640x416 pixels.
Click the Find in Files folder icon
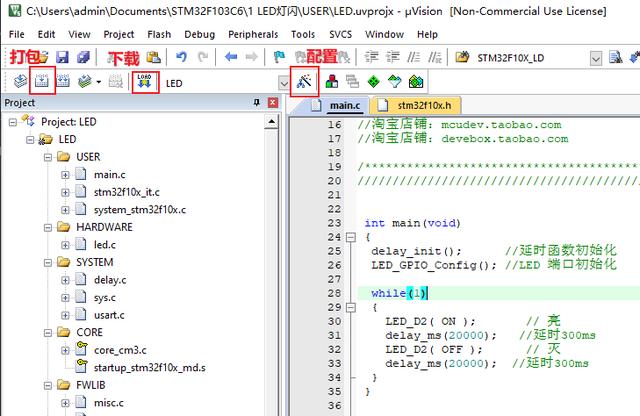pos(462,57)
